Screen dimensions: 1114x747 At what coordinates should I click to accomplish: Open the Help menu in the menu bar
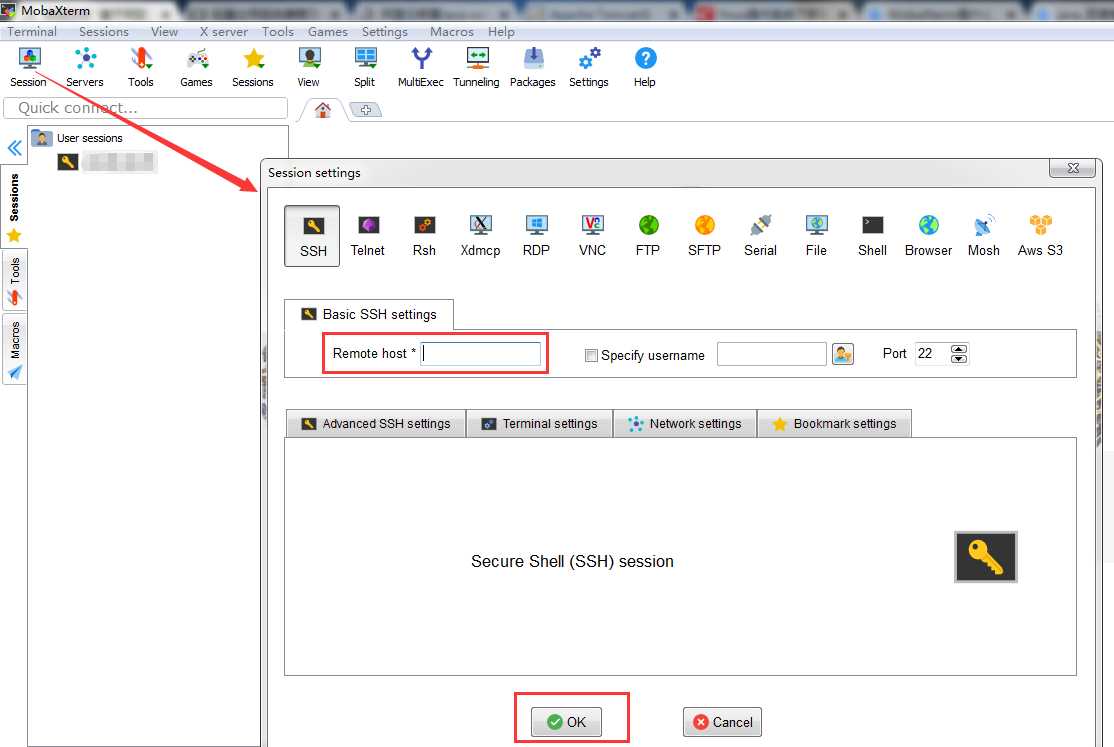[501, 32]
